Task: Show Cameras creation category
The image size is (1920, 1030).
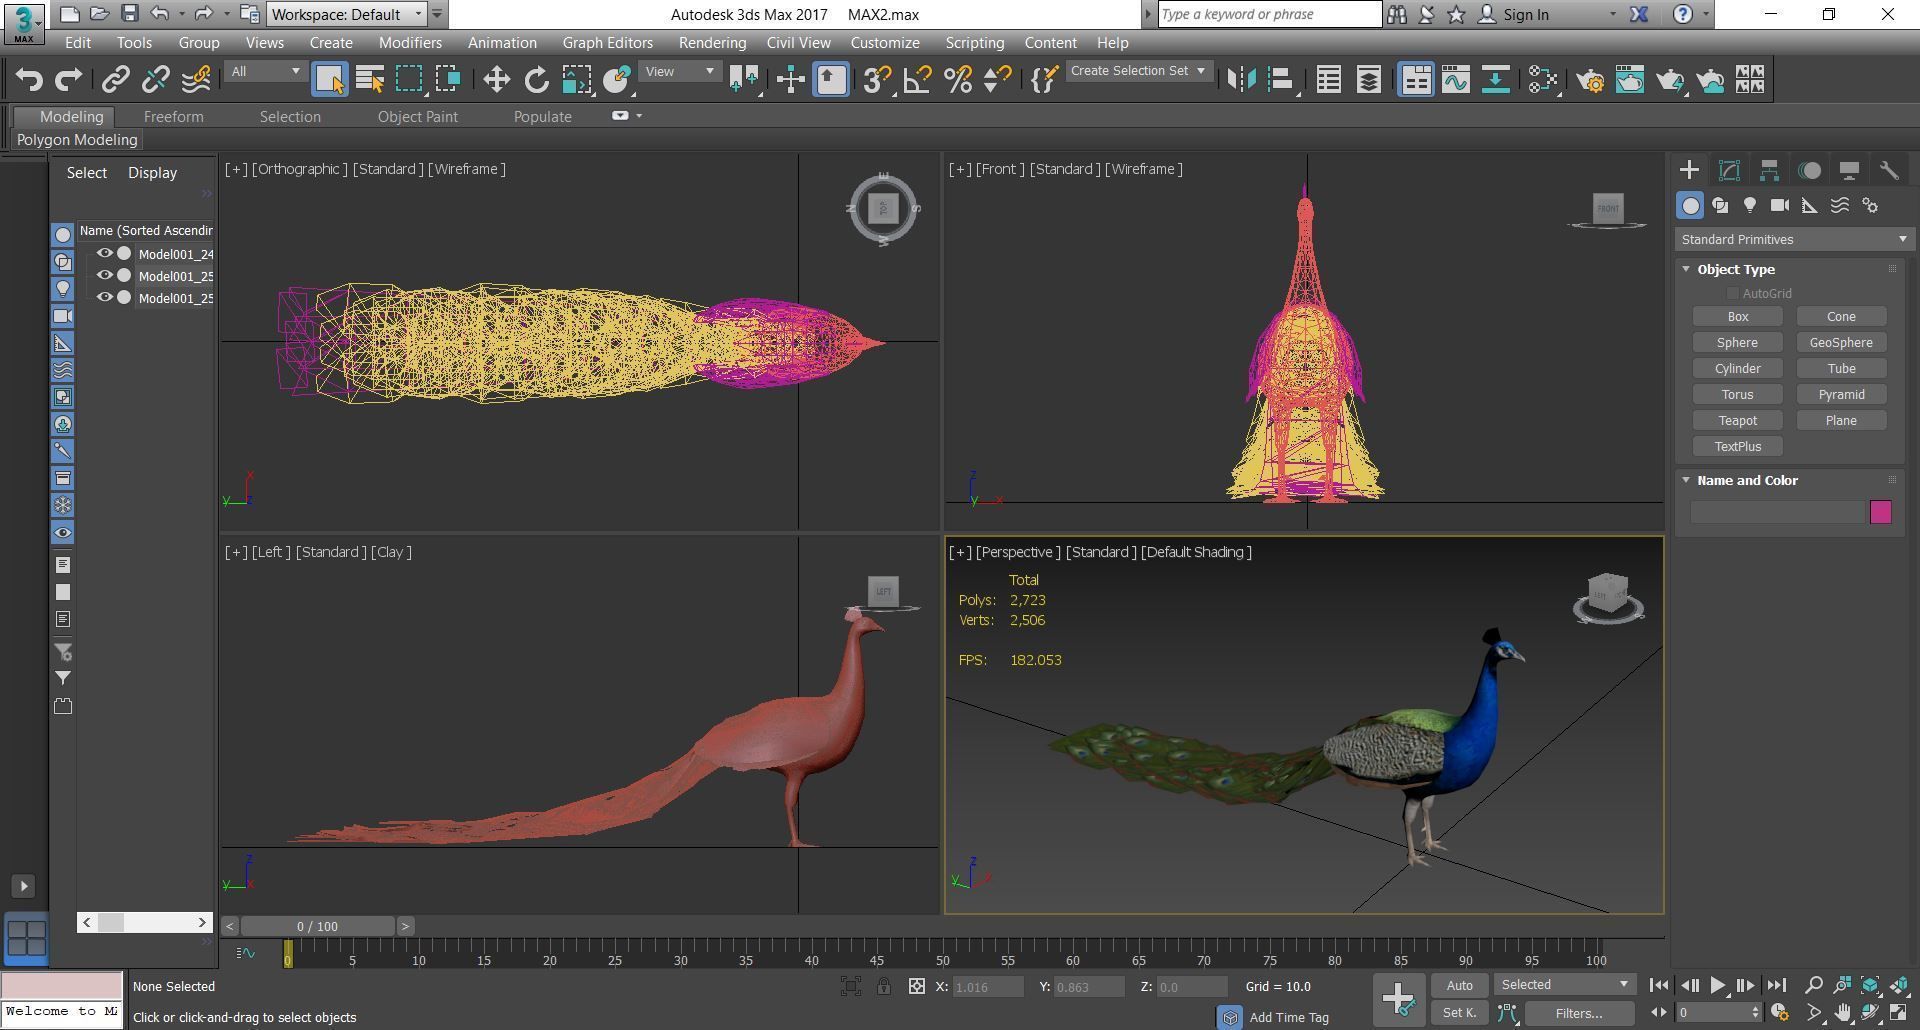Action: [x=1780, y=205]
